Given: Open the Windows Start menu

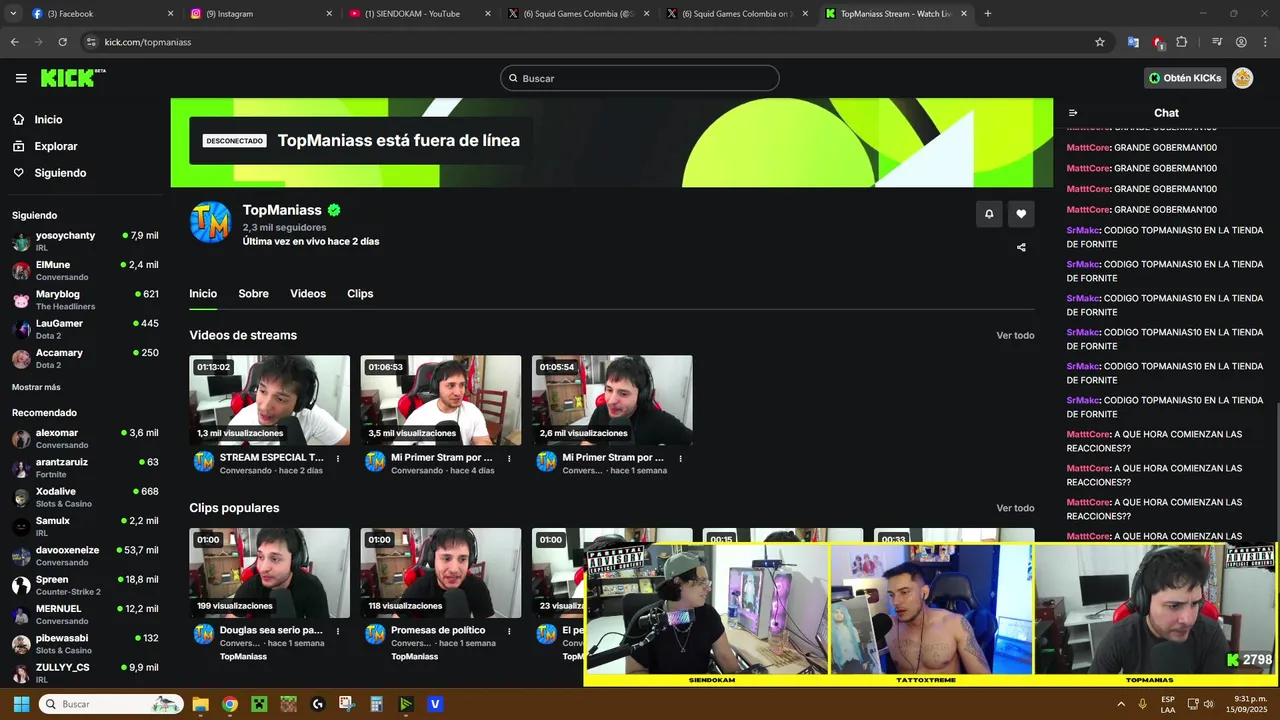Looking at the screenshot, I should 21,704.
